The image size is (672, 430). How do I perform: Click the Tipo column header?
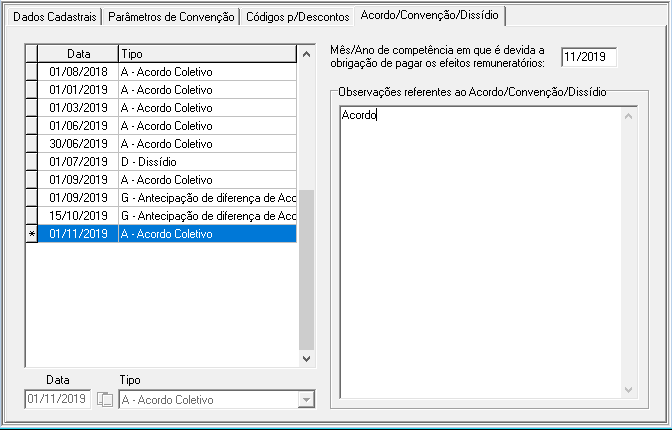point(205,53)
